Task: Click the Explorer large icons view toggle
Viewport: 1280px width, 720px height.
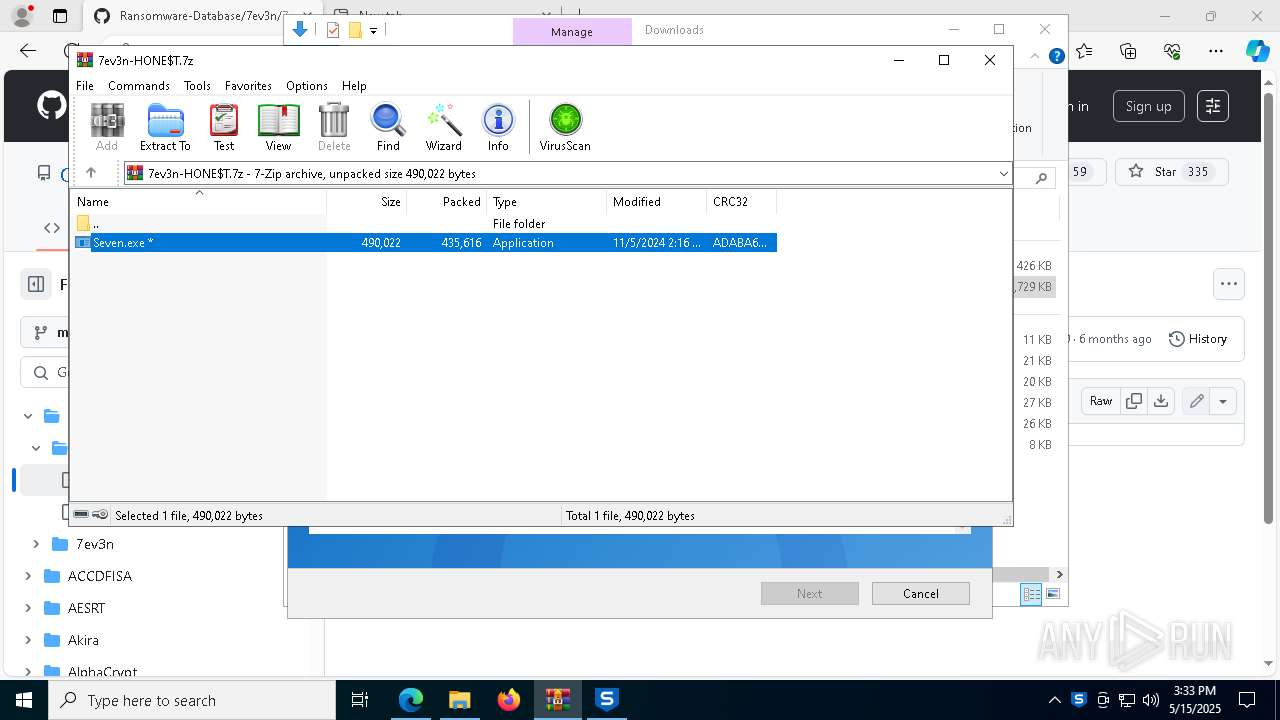Action: (x=1052, y=594)
